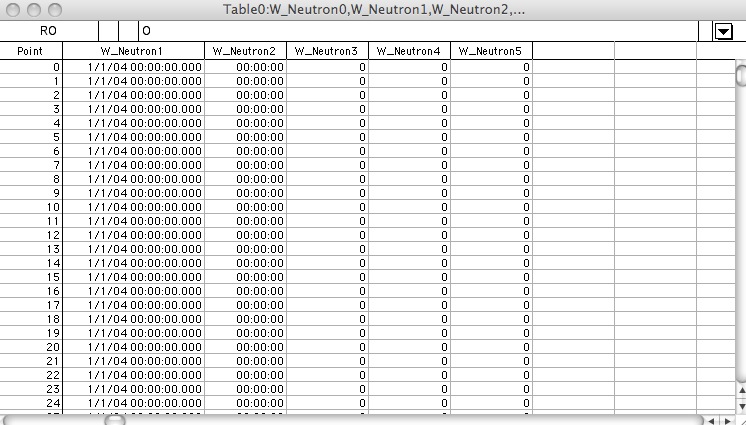Screen dimensions: 746x425
Task: Click W_Neutron3 value in row 2
Action: 327,95
